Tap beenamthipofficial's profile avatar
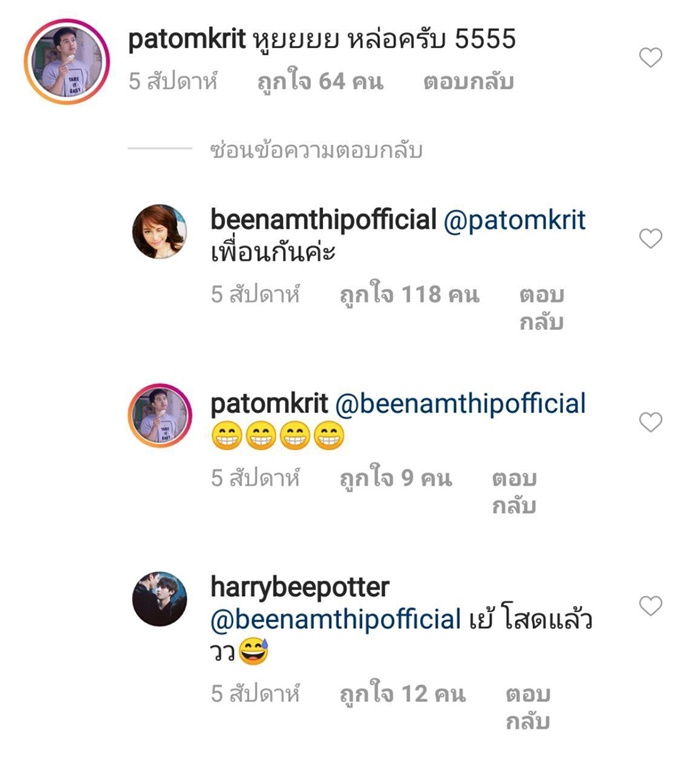This screenshot has height=774, width=700. [x=160, y=232]
